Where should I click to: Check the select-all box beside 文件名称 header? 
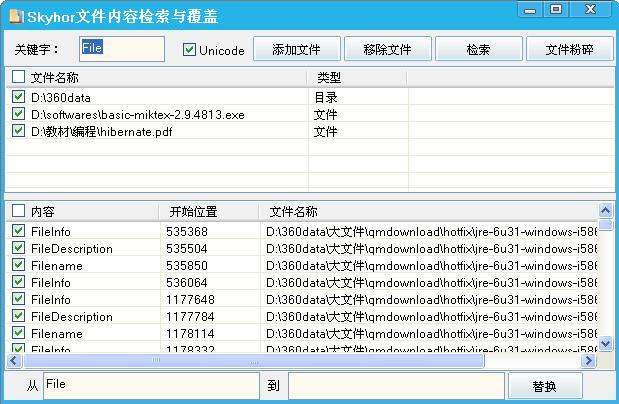click(18, 77)
